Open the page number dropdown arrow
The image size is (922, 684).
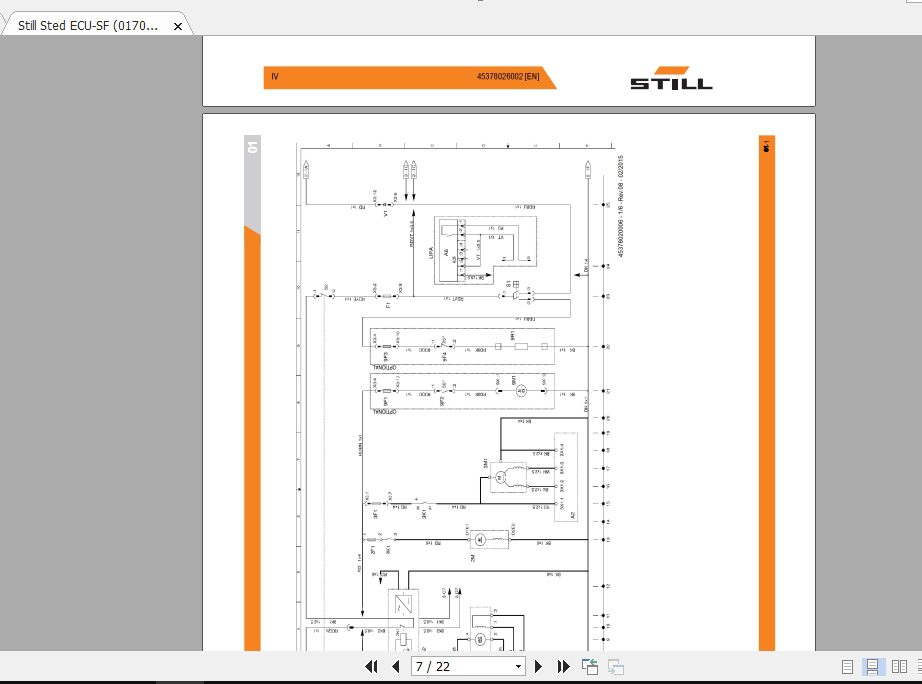coord(518,666)
